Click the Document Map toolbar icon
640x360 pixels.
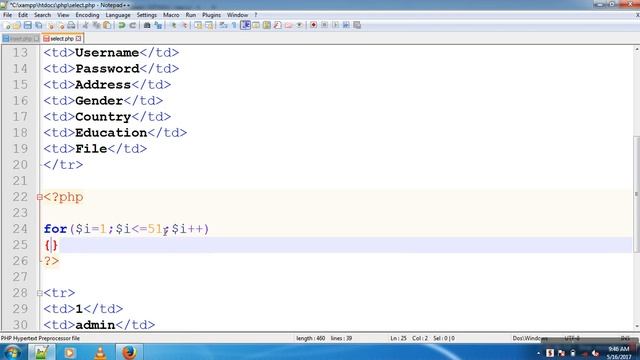[x=267, y=25]
